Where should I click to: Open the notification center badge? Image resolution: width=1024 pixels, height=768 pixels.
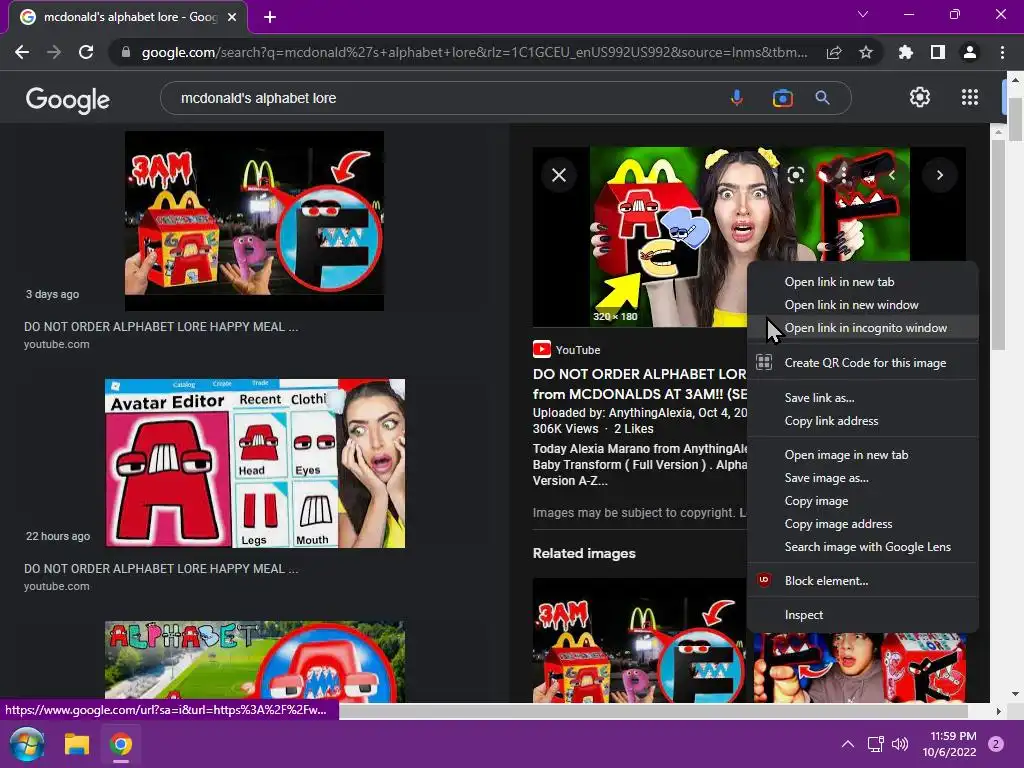point(996,744)
